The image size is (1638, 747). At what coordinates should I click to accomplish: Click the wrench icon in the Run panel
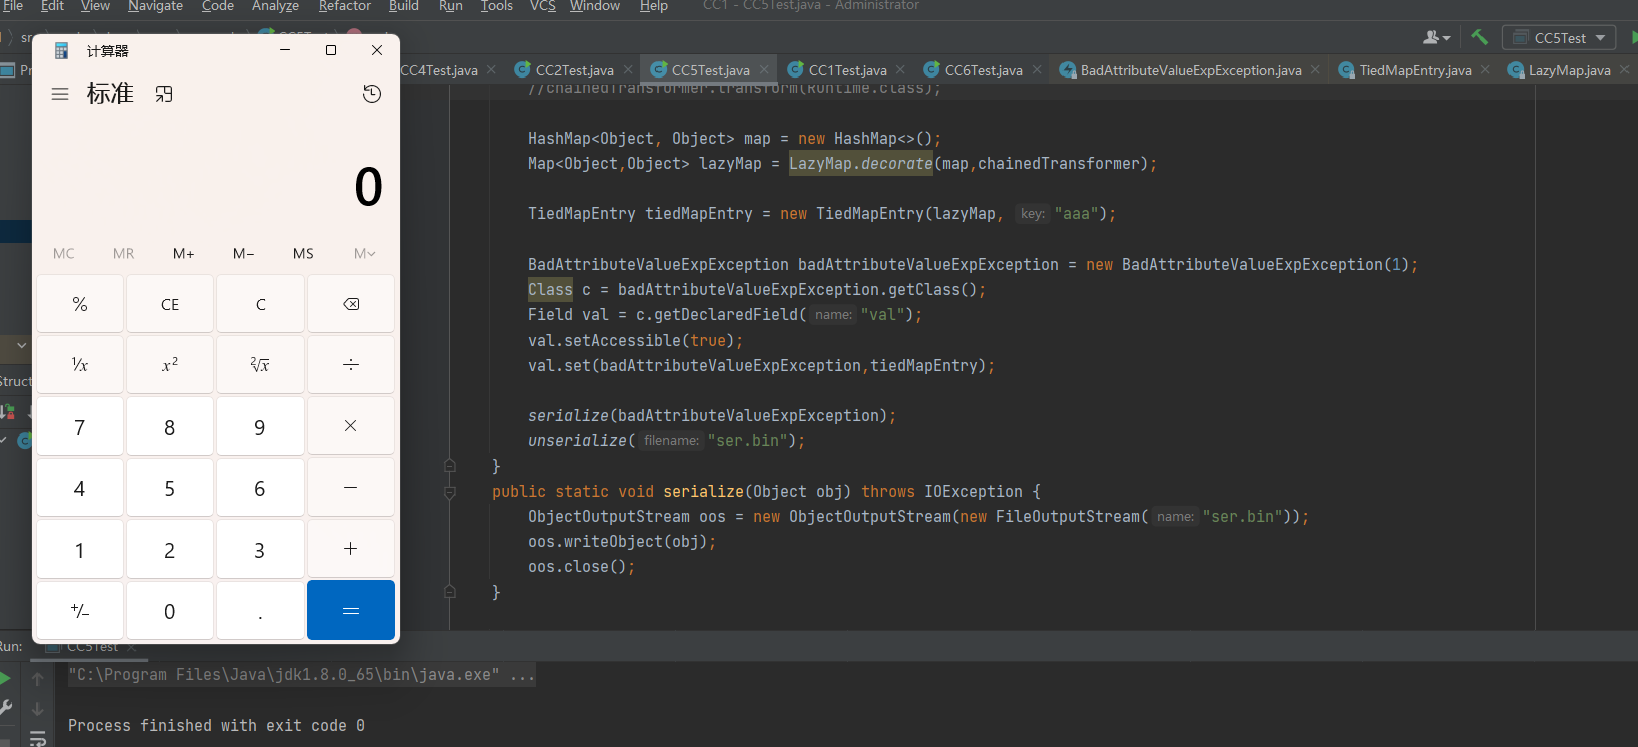click(5, 707)
